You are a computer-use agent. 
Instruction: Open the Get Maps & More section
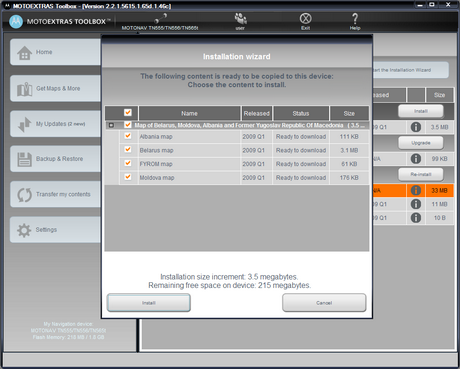56,88
